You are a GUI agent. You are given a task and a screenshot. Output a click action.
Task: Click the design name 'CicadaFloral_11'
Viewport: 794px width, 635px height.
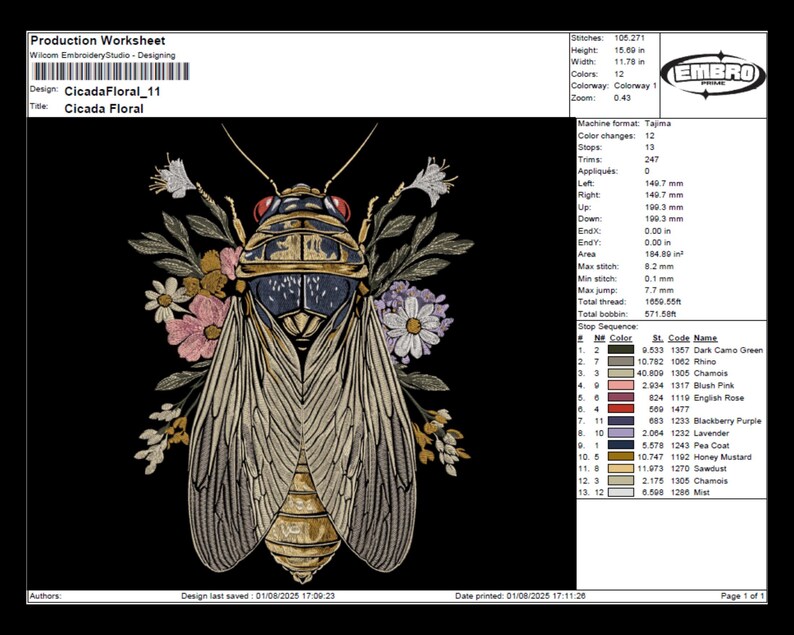pos(112,92)
